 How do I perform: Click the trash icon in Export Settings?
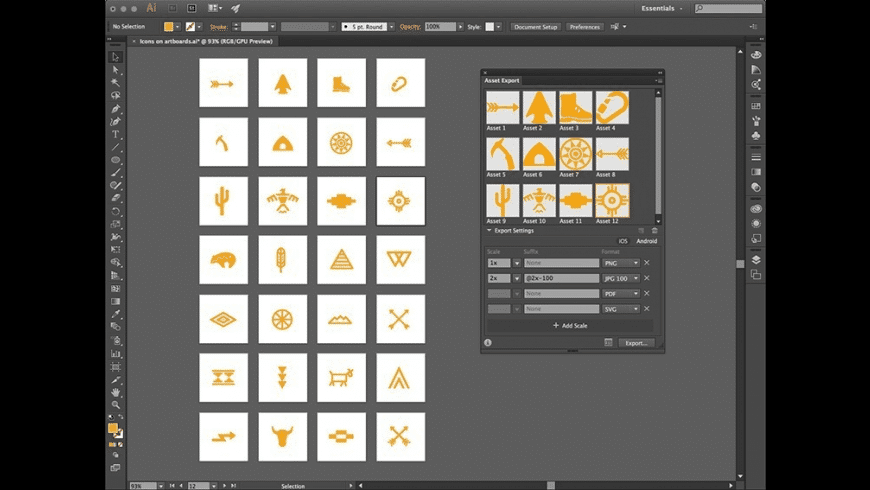pyautogui.click(x=655, y=231)
